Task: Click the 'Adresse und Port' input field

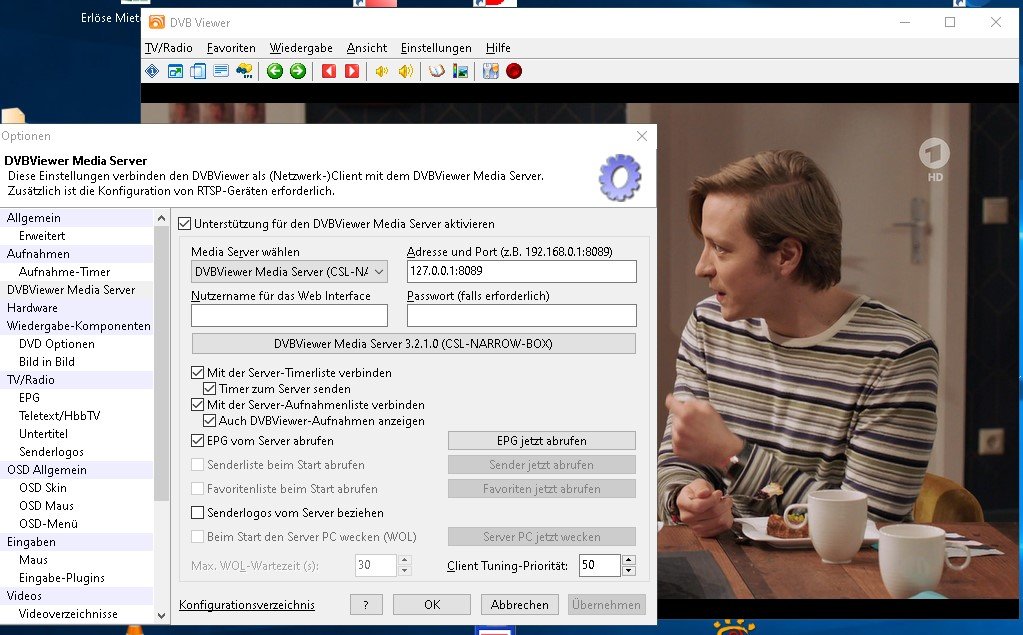Action: (521, 272)
